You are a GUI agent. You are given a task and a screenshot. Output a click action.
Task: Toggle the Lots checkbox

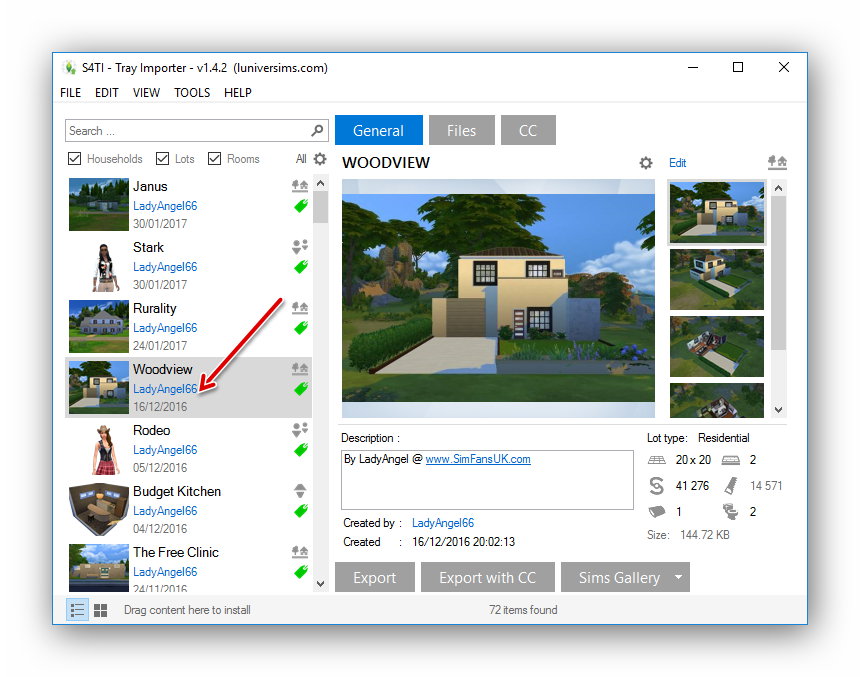(162, 159)
